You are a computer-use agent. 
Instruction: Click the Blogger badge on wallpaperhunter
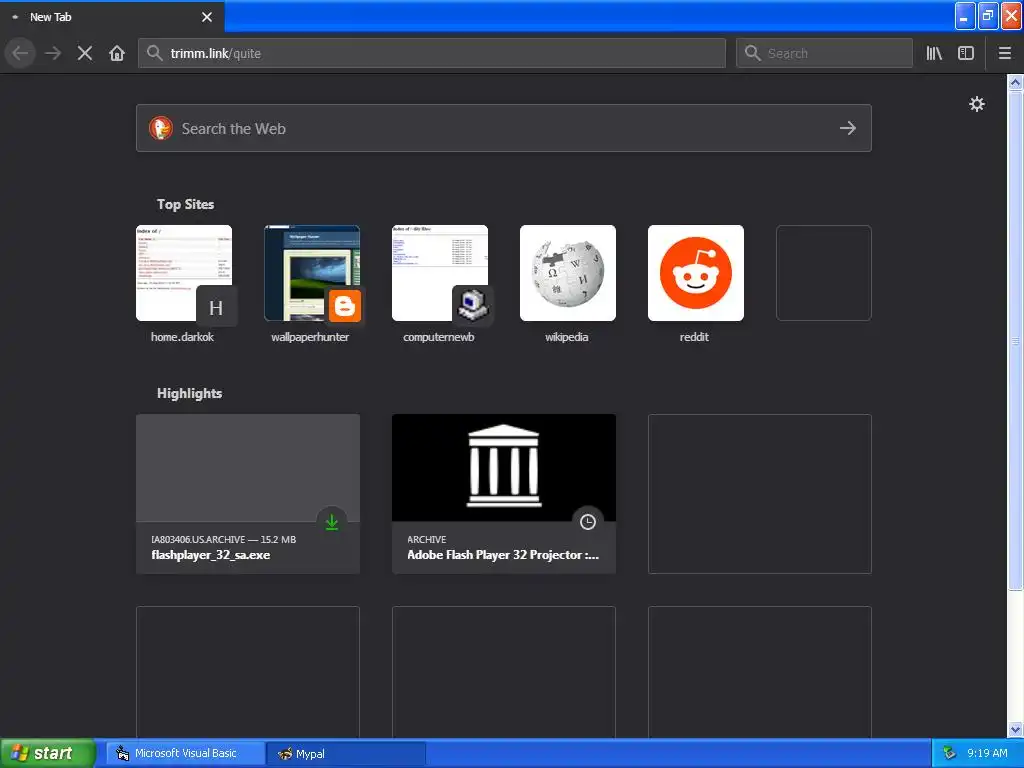click(x=344, y=306)
